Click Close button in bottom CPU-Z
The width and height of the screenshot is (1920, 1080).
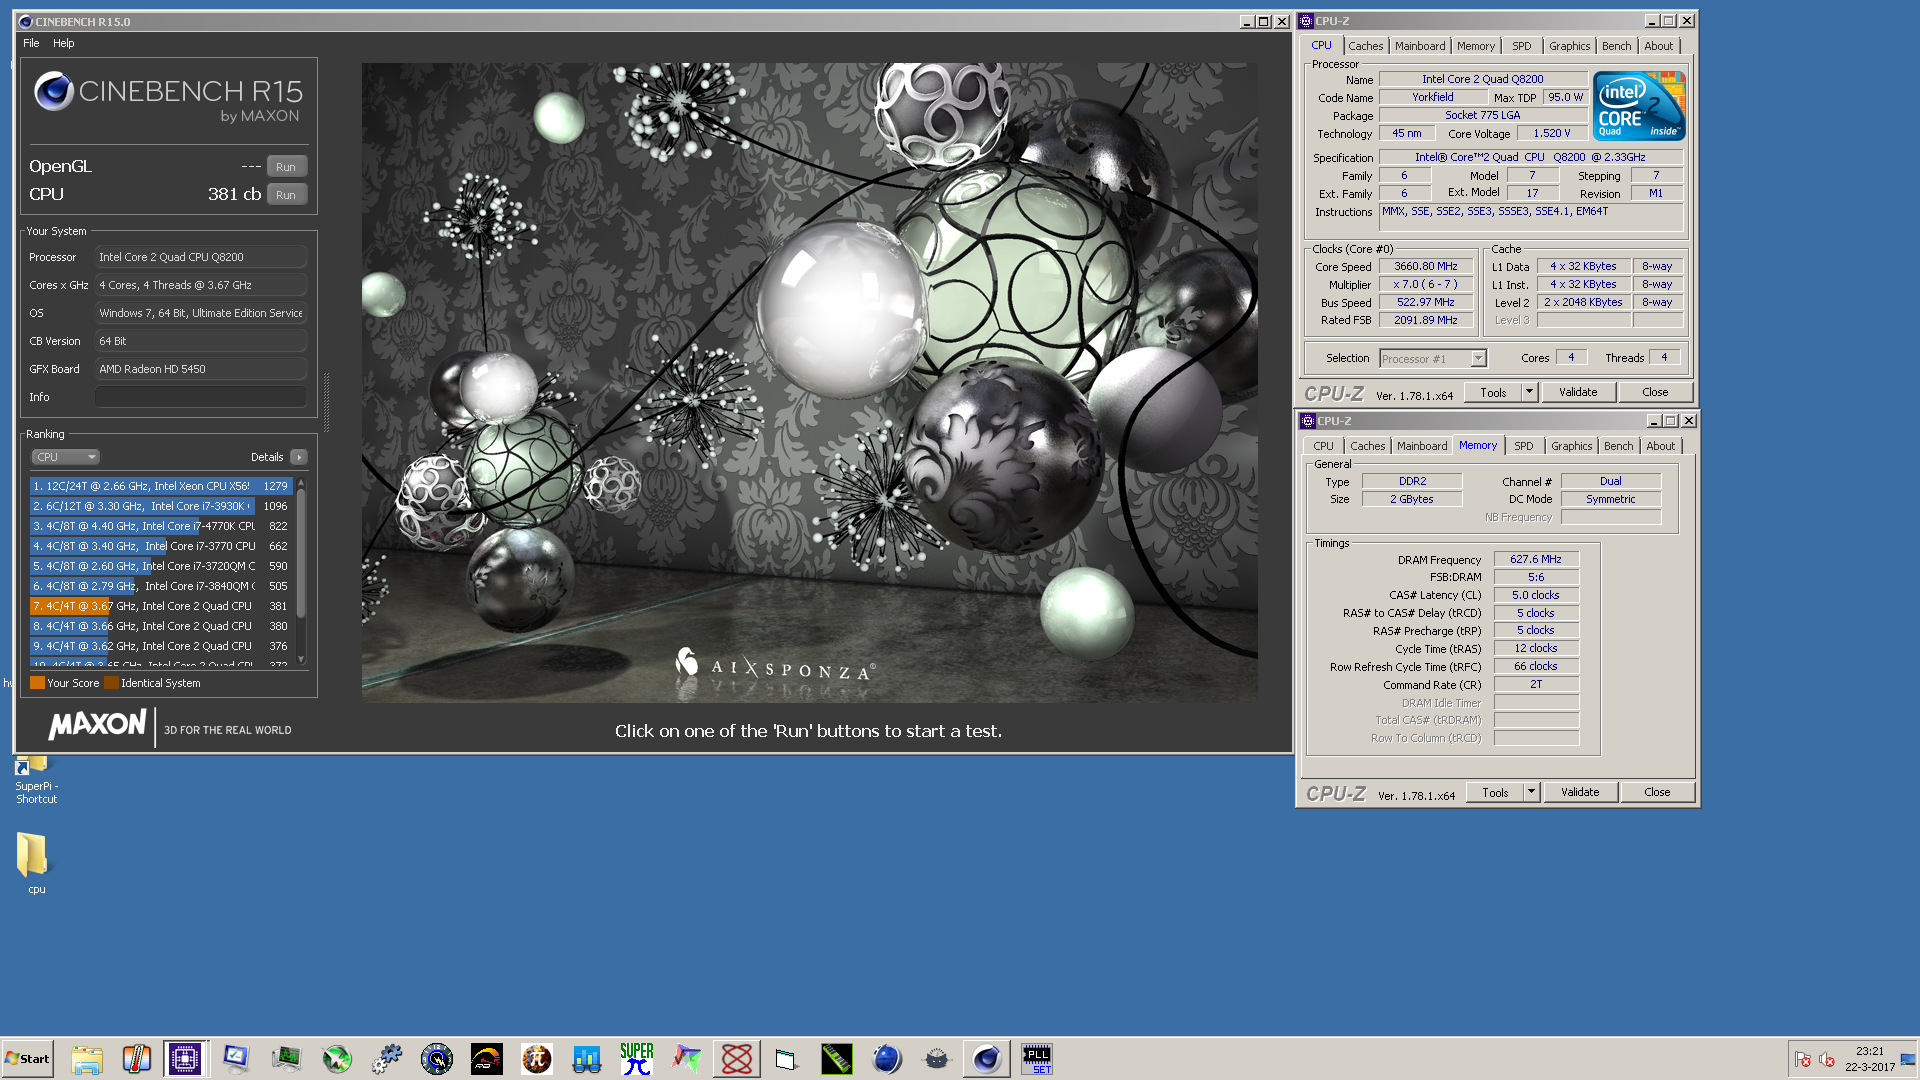click(1657, 793)
